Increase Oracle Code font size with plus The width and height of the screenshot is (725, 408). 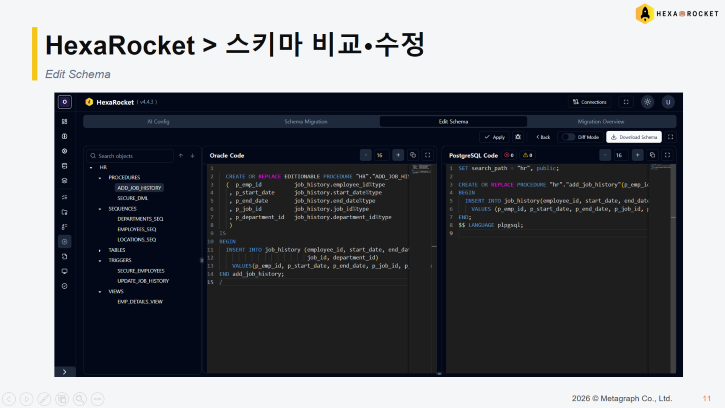click(398, 155)
